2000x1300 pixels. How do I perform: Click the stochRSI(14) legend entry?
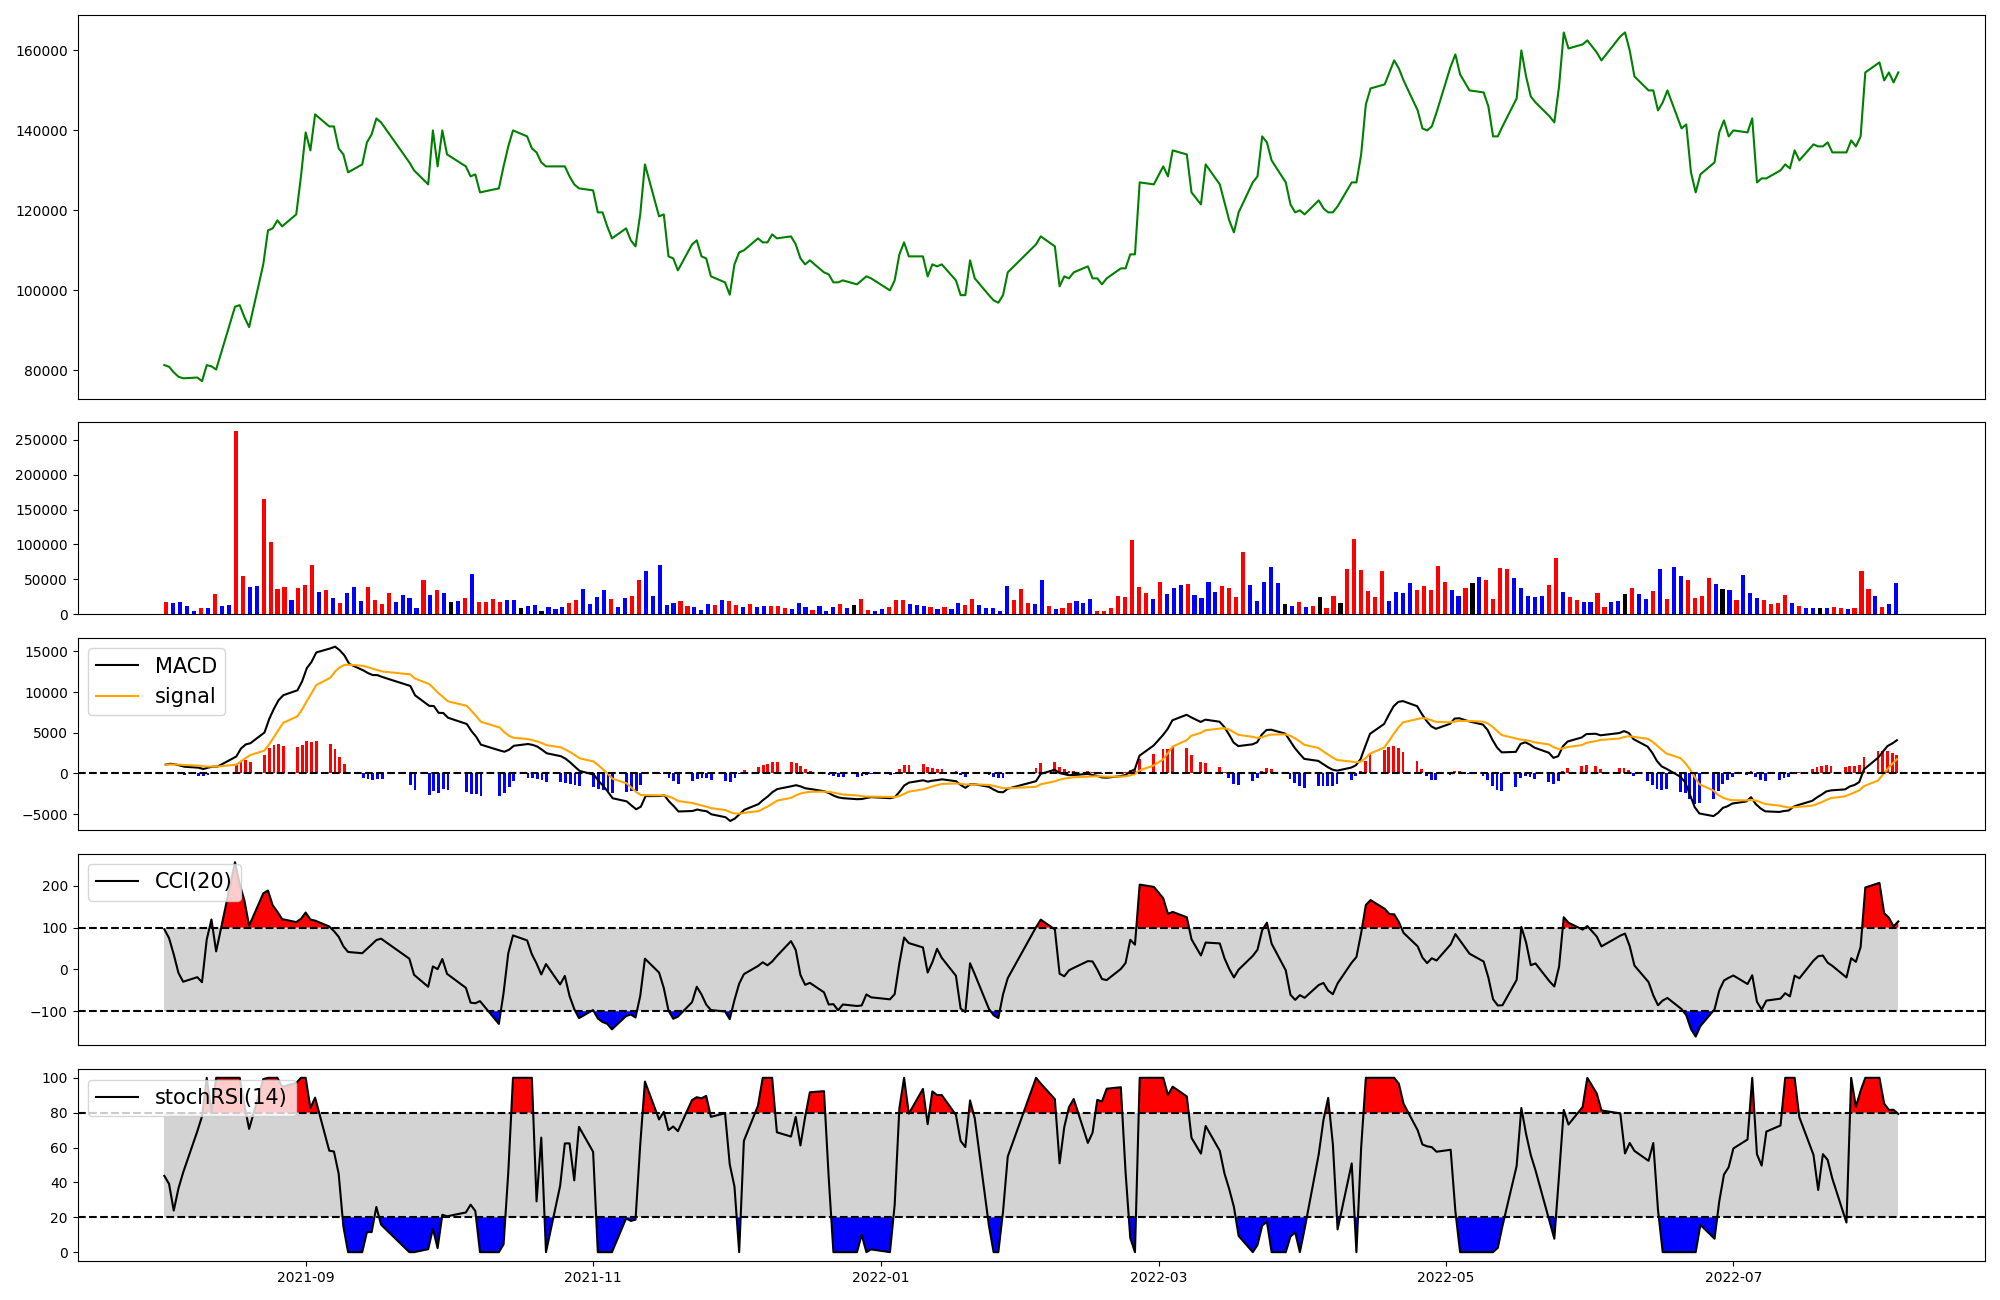pyautogui.click(x=220, y=1097)
